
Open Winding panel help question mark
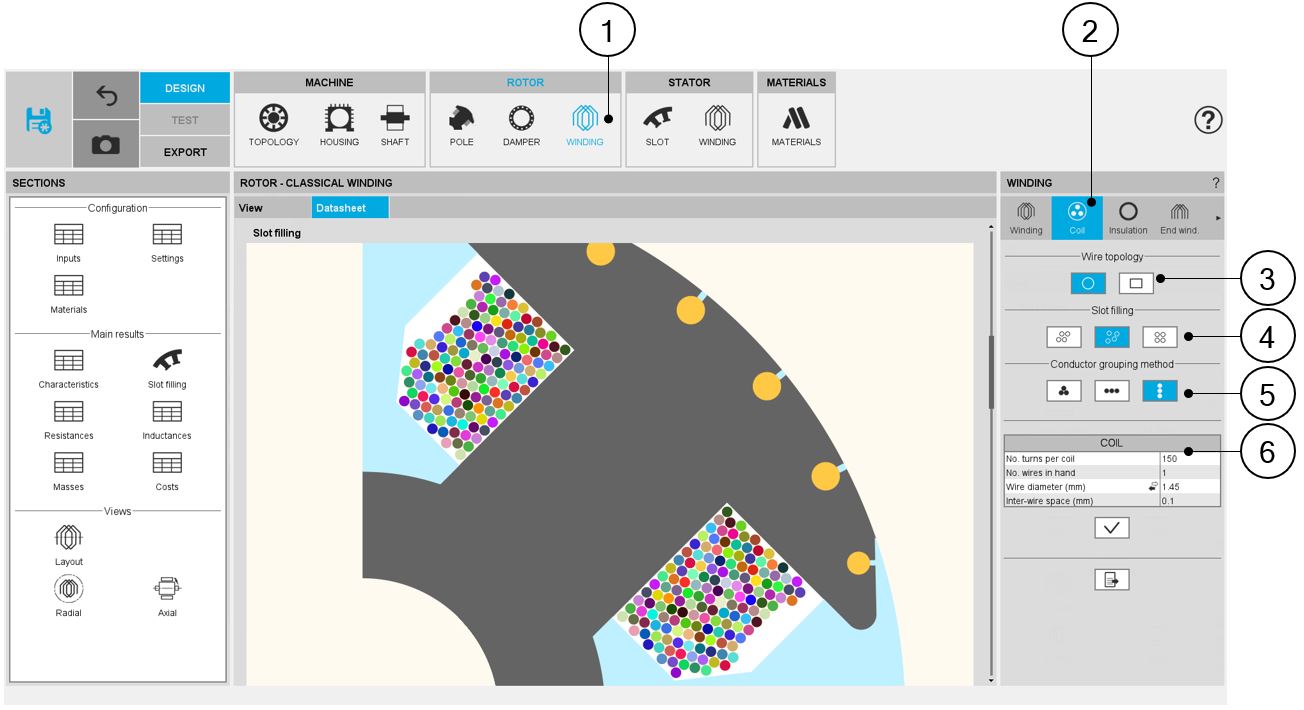pyautogui.click(x=1216, y=183)
